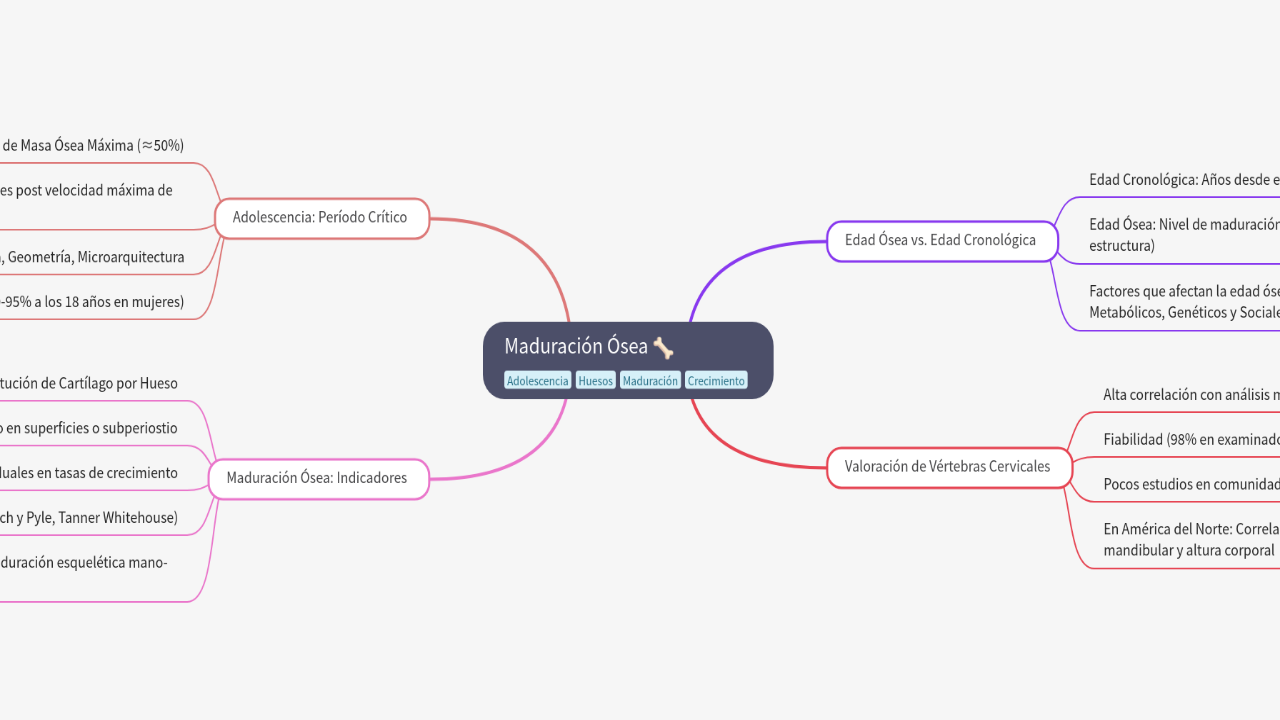Screen dimensions: 1280x720
Task: Click 'de Masa Ósea Máxima (≈50%)' text
Action: (x=92, y=145)
